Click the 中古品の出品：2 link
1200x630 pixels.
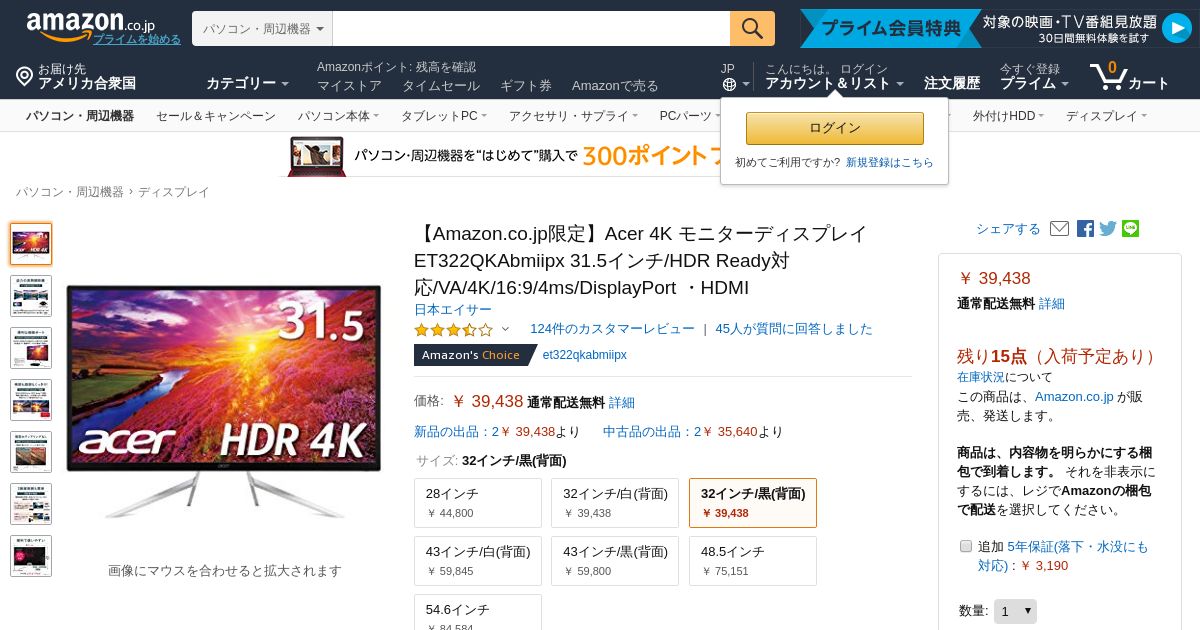tap(652, 432)
